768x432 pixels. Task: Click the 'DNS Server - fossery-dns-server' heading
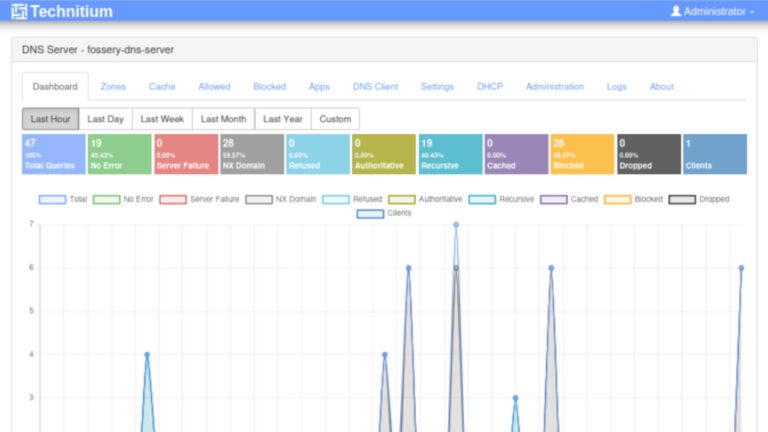click(x=98, y=50)
